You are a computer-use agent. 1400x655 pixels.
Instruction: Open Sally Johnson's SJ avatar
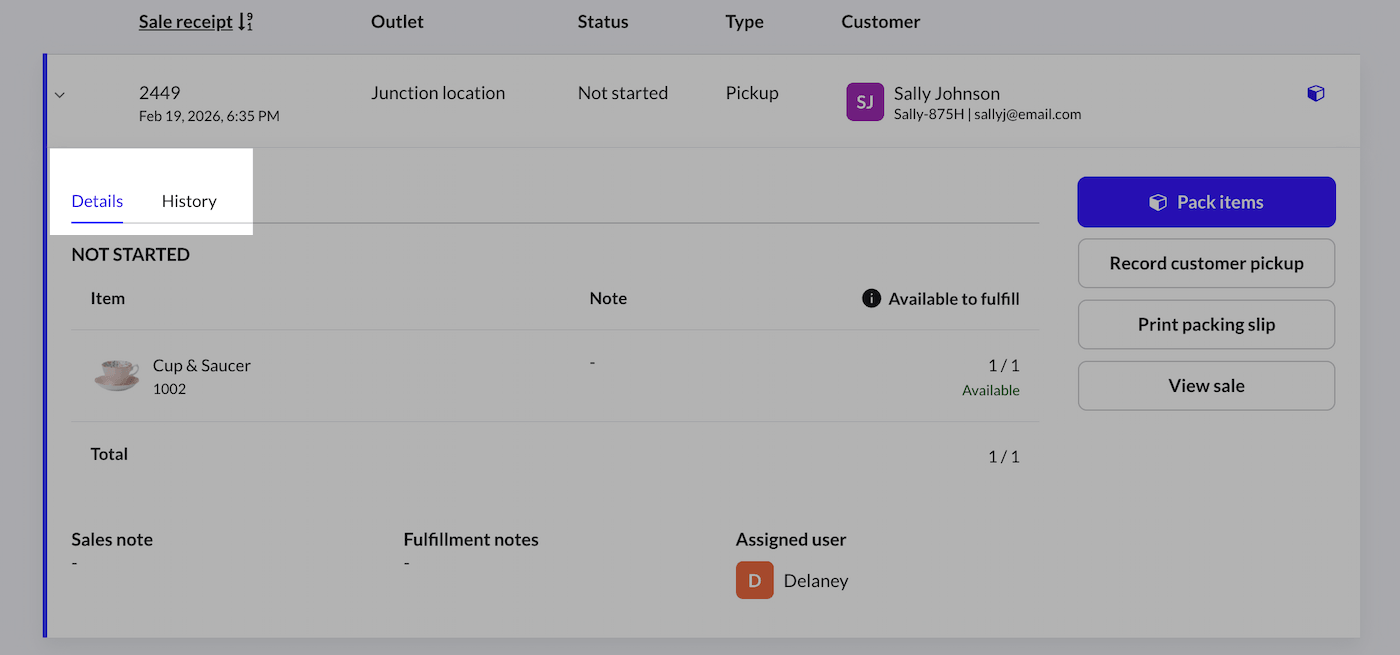tap(865, 102)
